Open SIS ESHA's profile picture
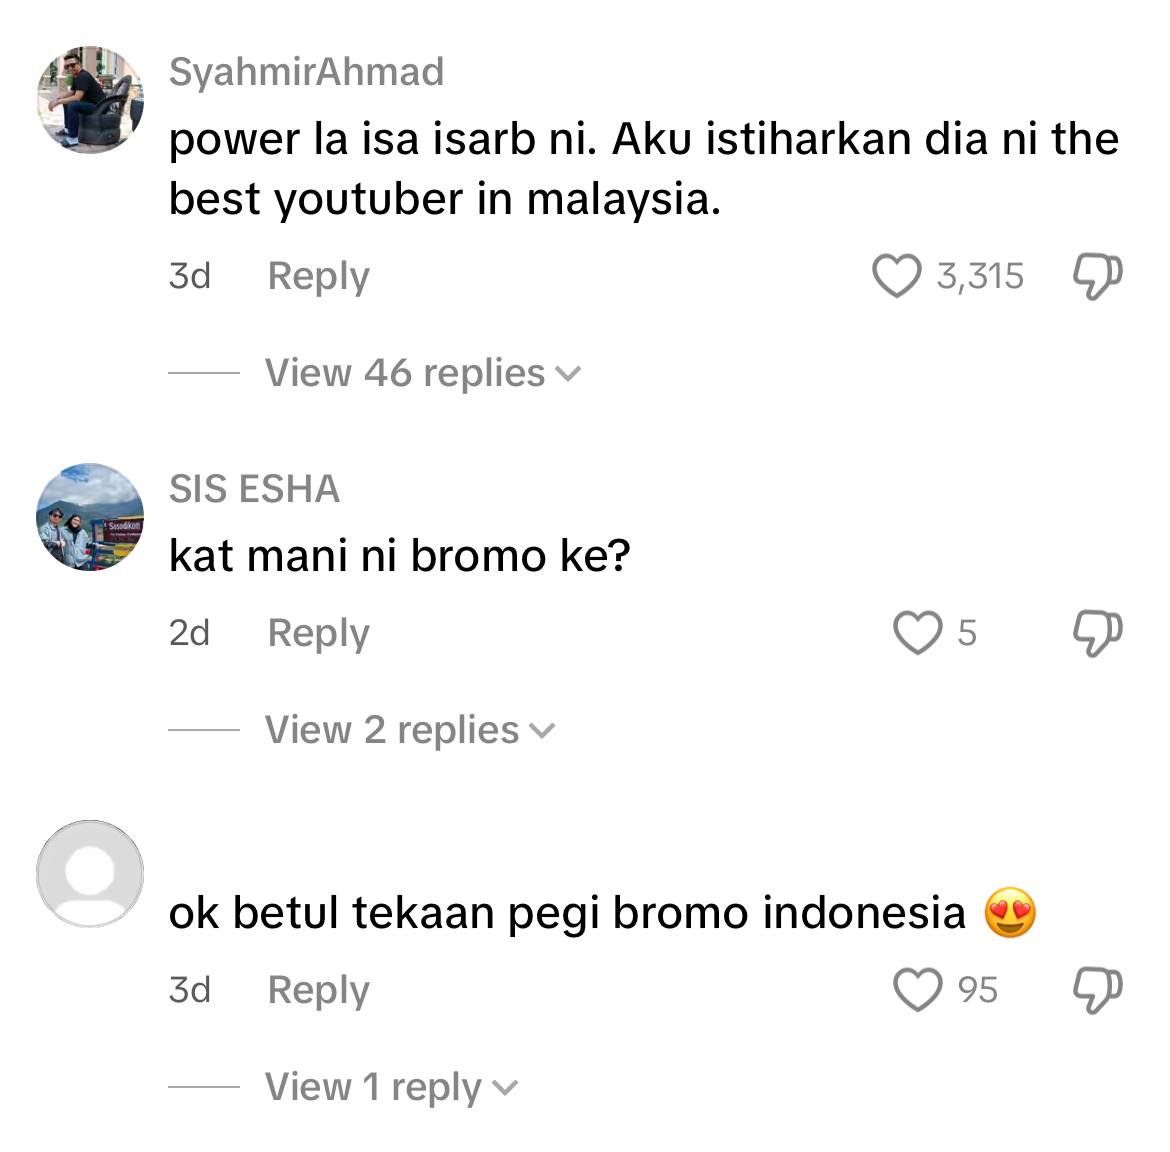 [90, 517]
